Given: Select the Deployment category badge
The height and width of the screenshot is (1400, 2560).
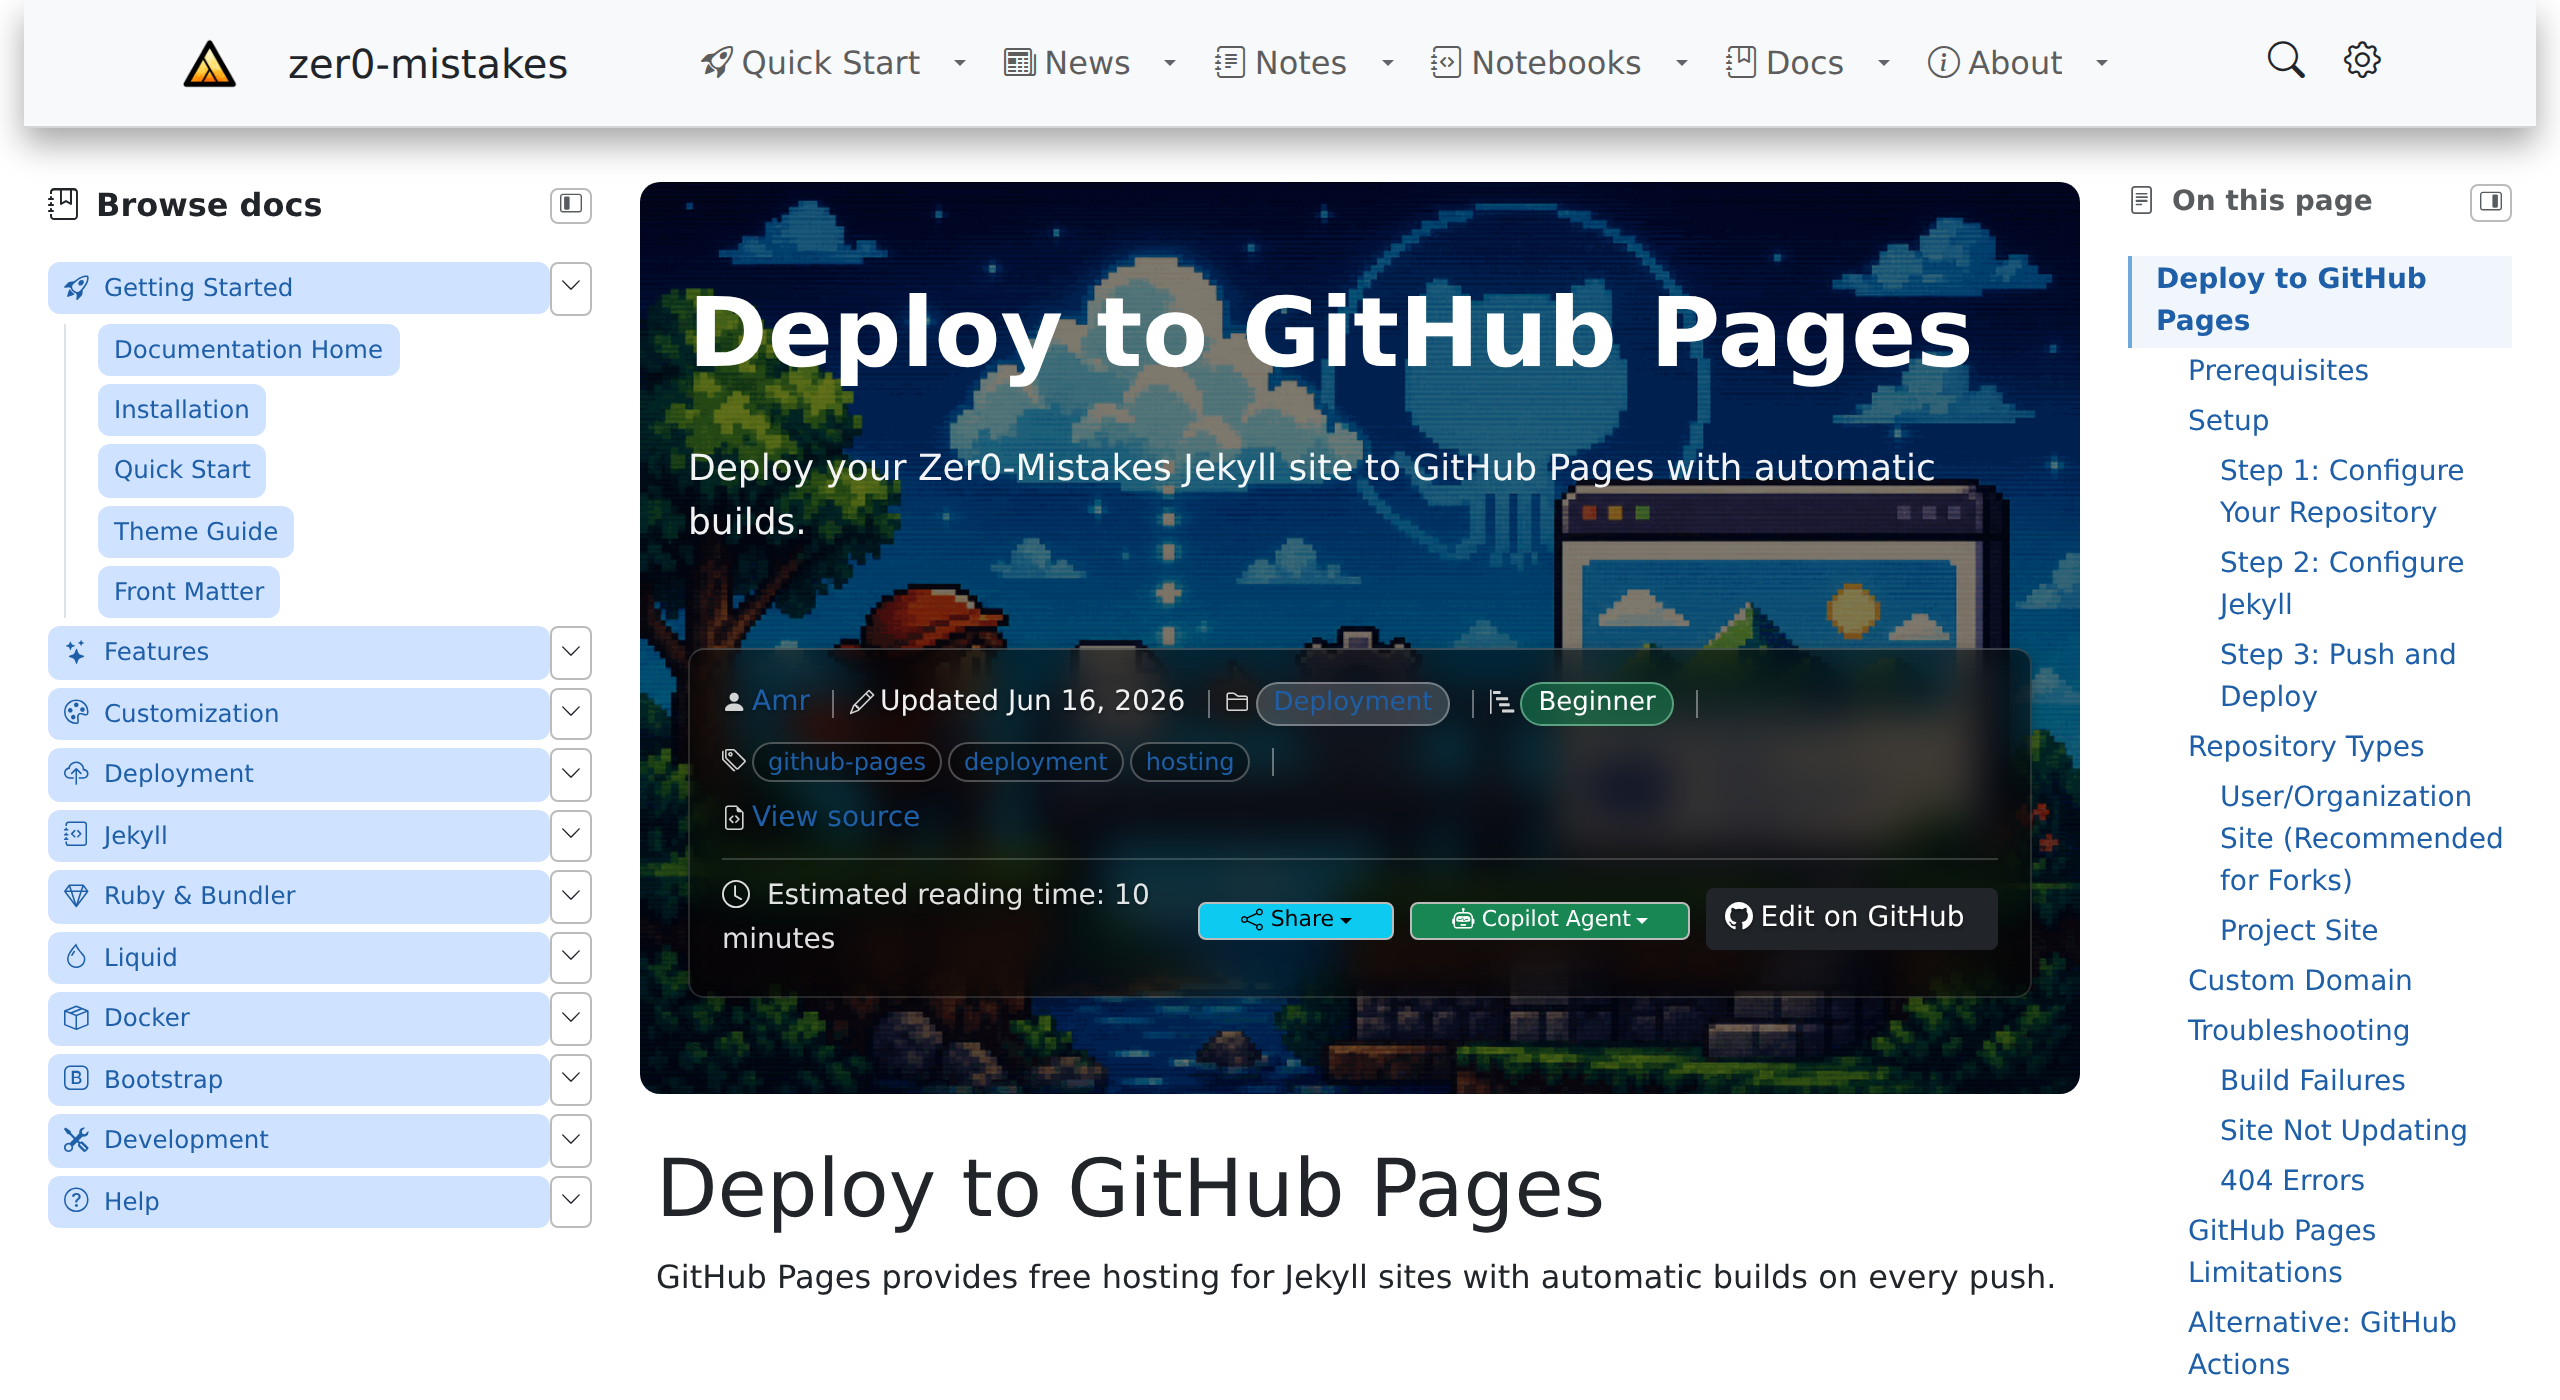Looking at the screenshot, I should click(1353, 703).
